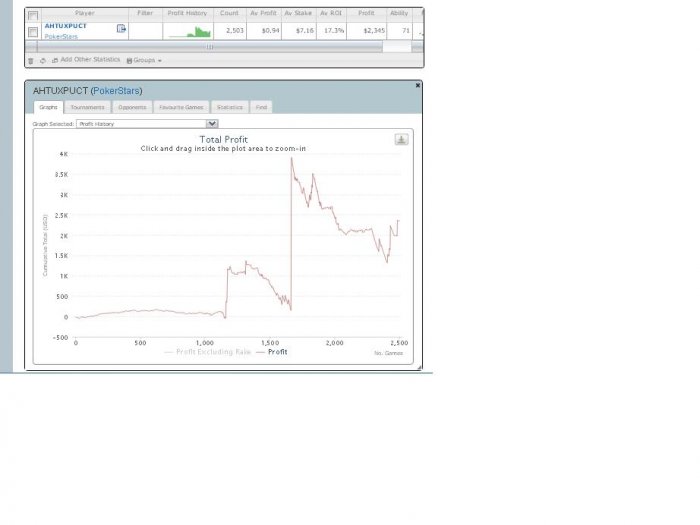Click the panel resize grip corner
The image size is (700, 525).
[419, 367]
